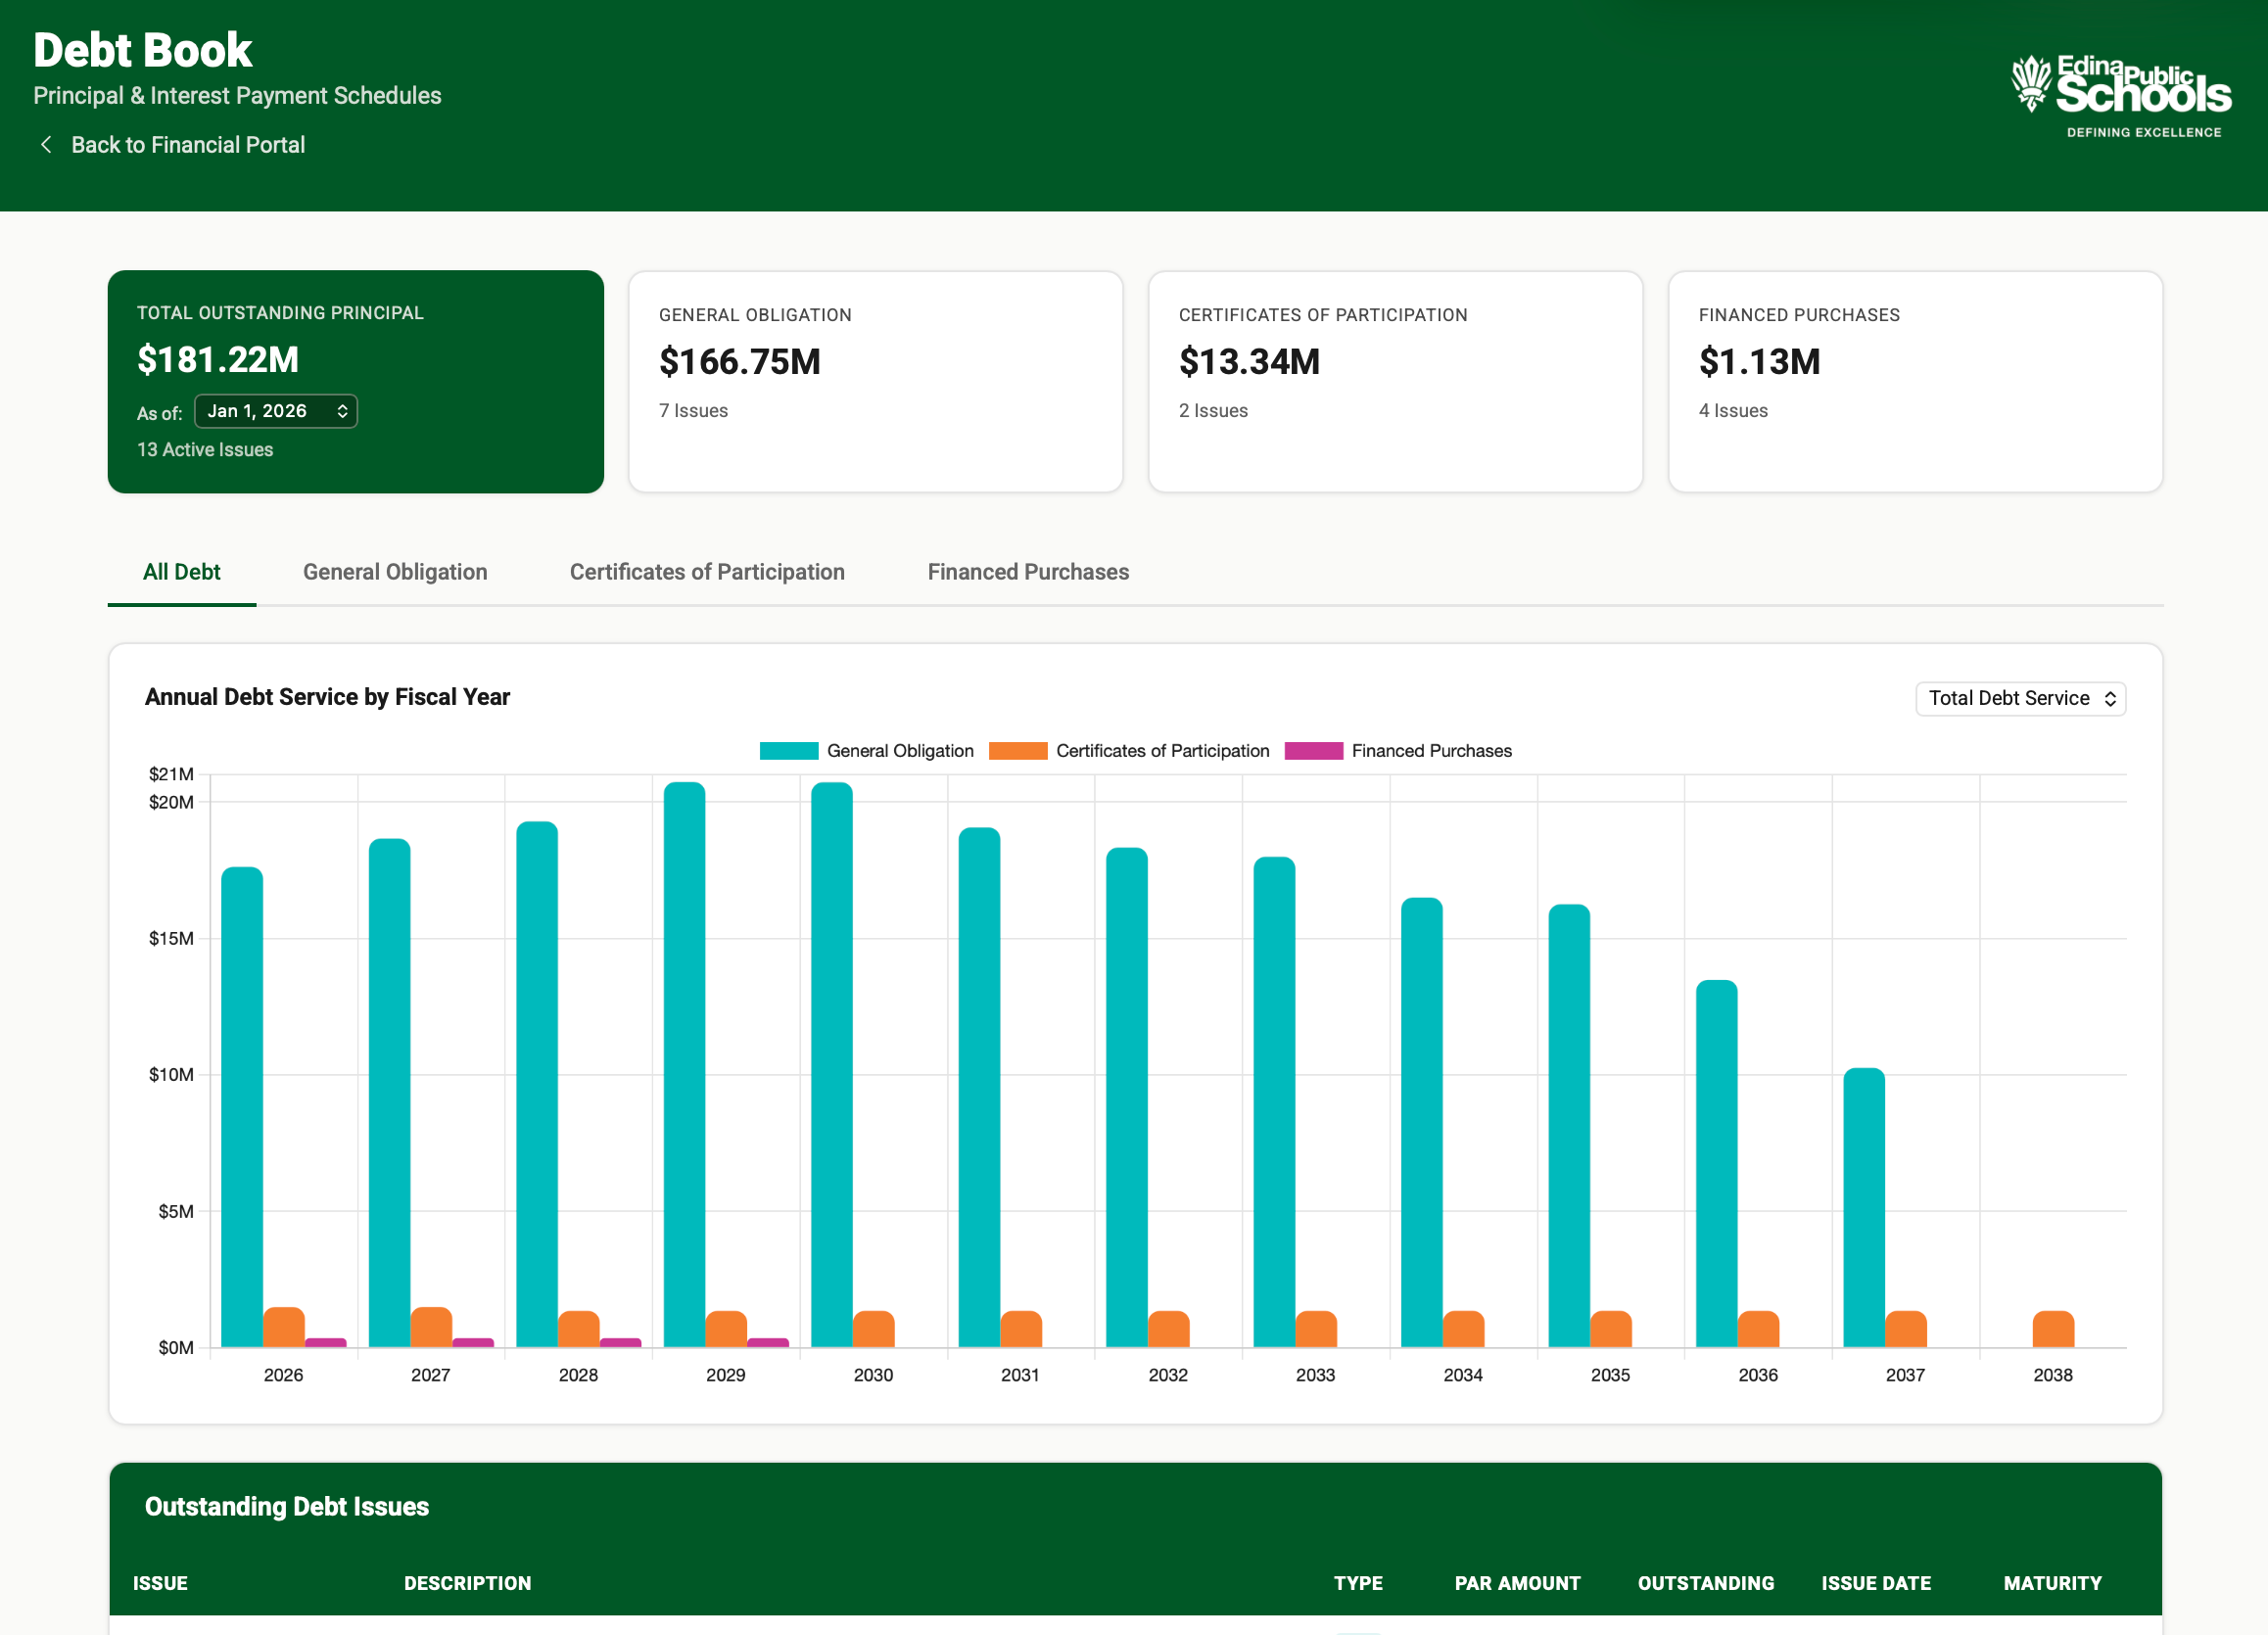Select the Financed Purchases tab

click(1028, 572)
